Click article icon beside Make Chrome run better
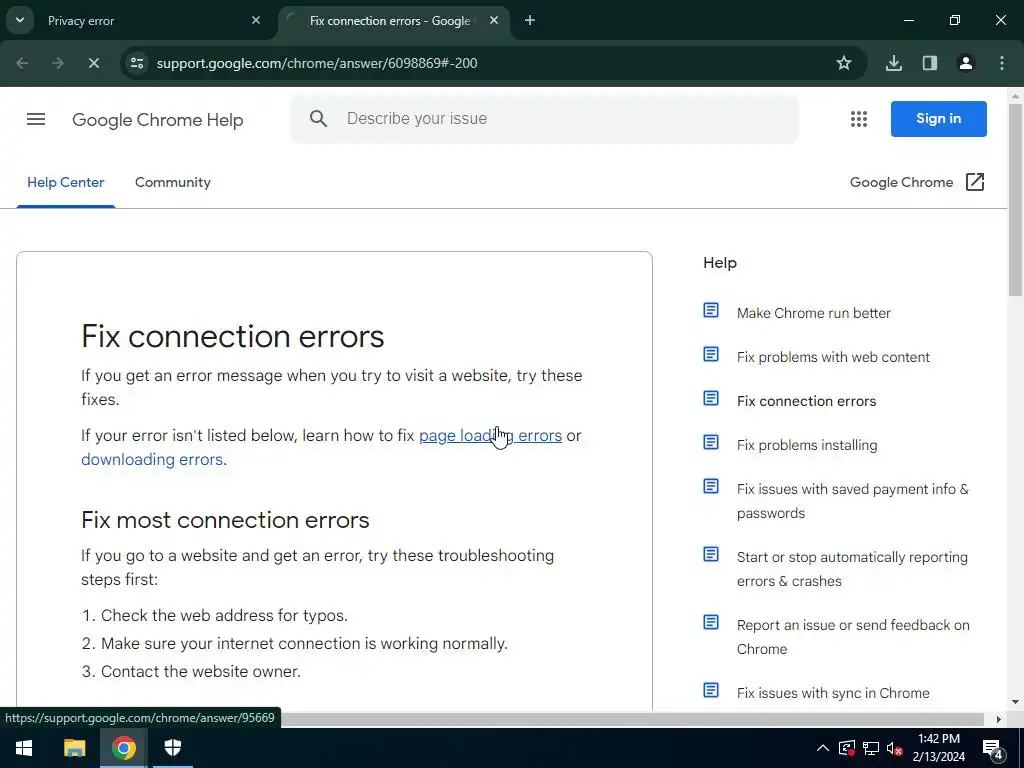 [711, 310]
